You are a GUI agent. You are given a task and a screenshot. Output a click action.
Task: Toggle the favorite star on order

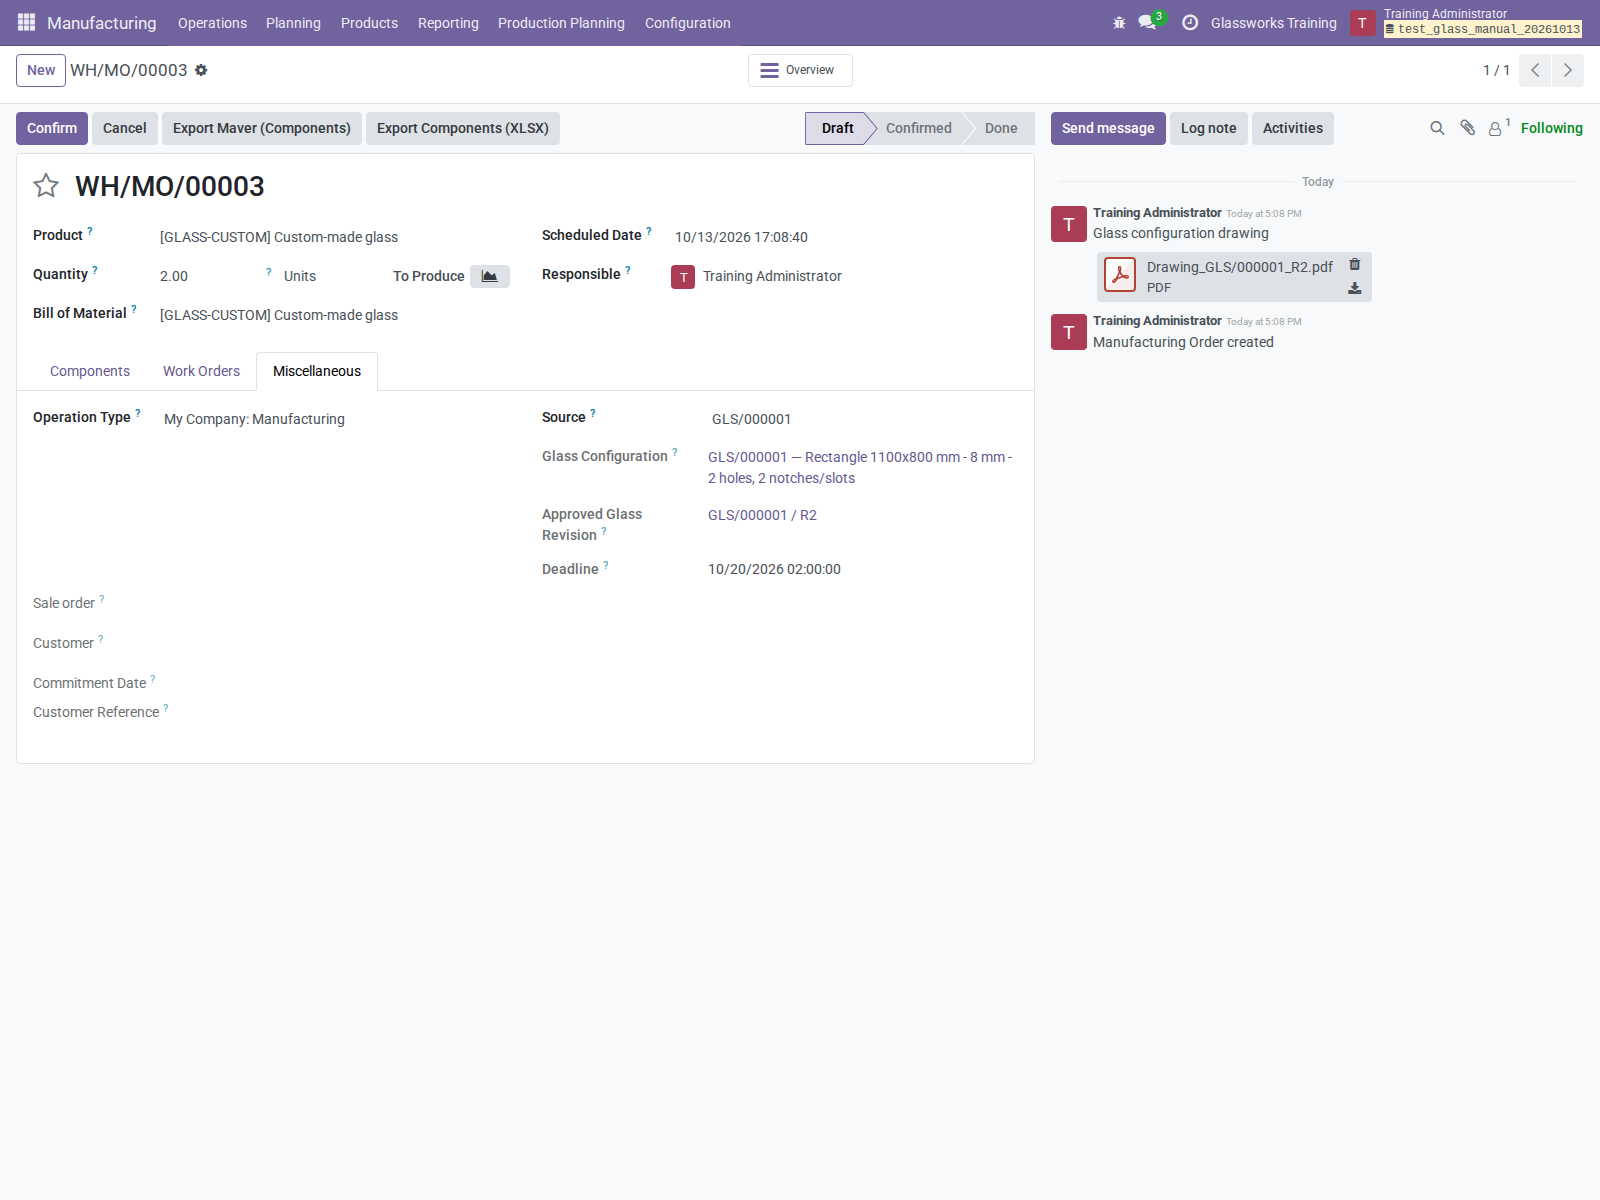[46, 185]
